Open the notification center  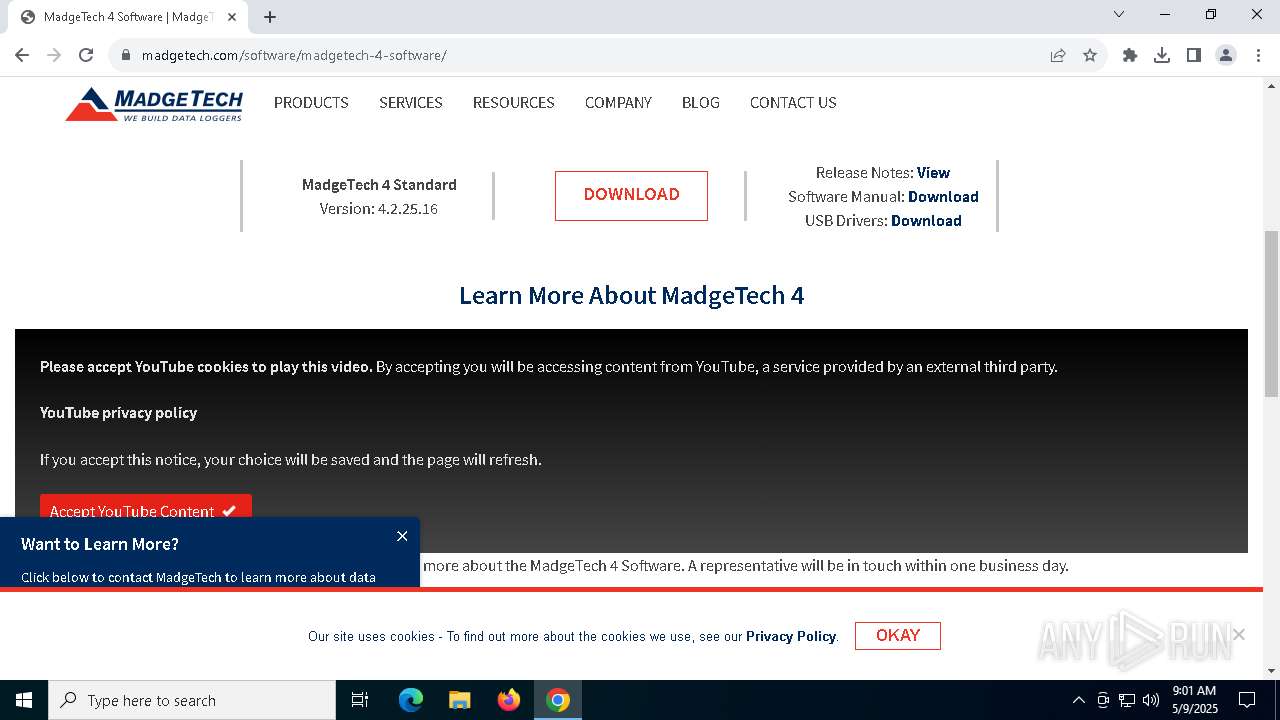(1247, 700)
